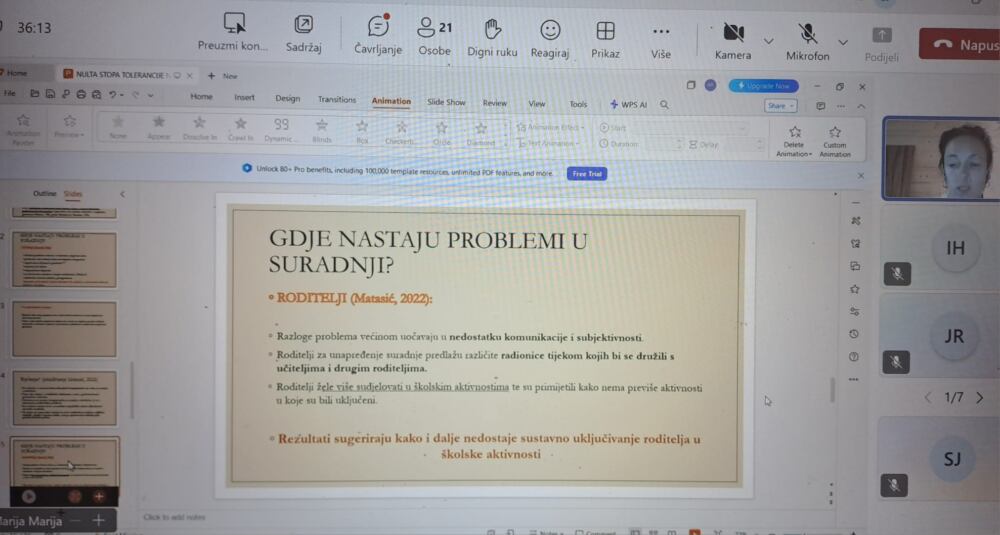
Task: Click the Free Trial button
Action: (x=585, y=174)
